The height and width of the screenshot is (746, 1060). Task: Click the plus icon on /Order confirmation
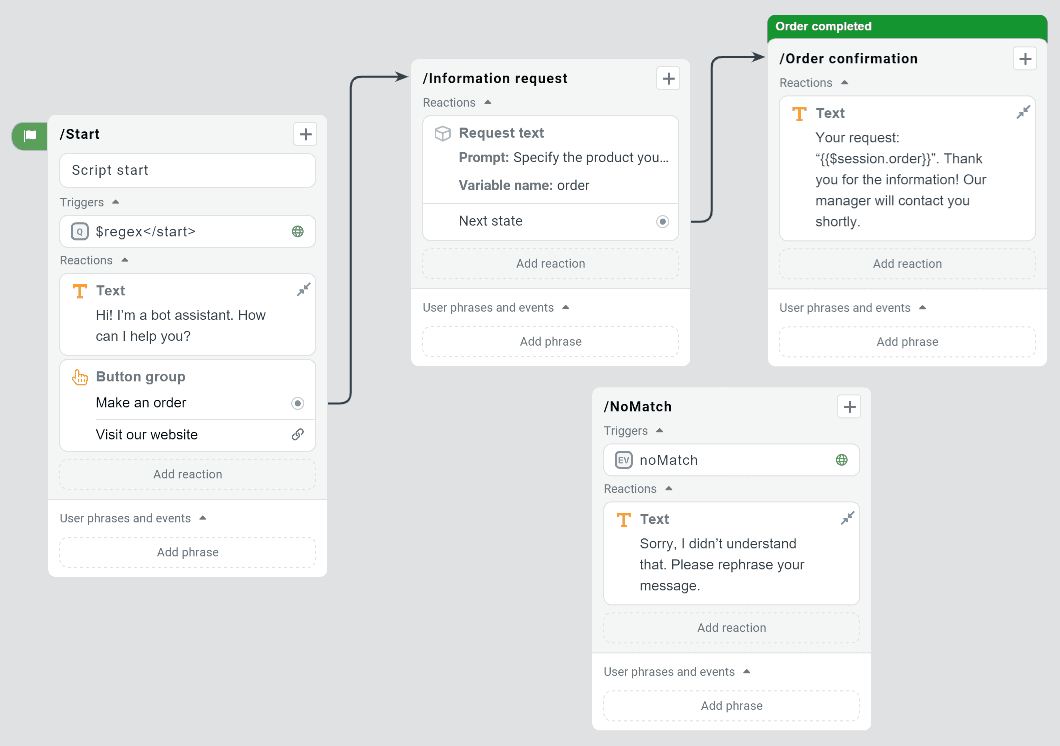click(1024, 58)
